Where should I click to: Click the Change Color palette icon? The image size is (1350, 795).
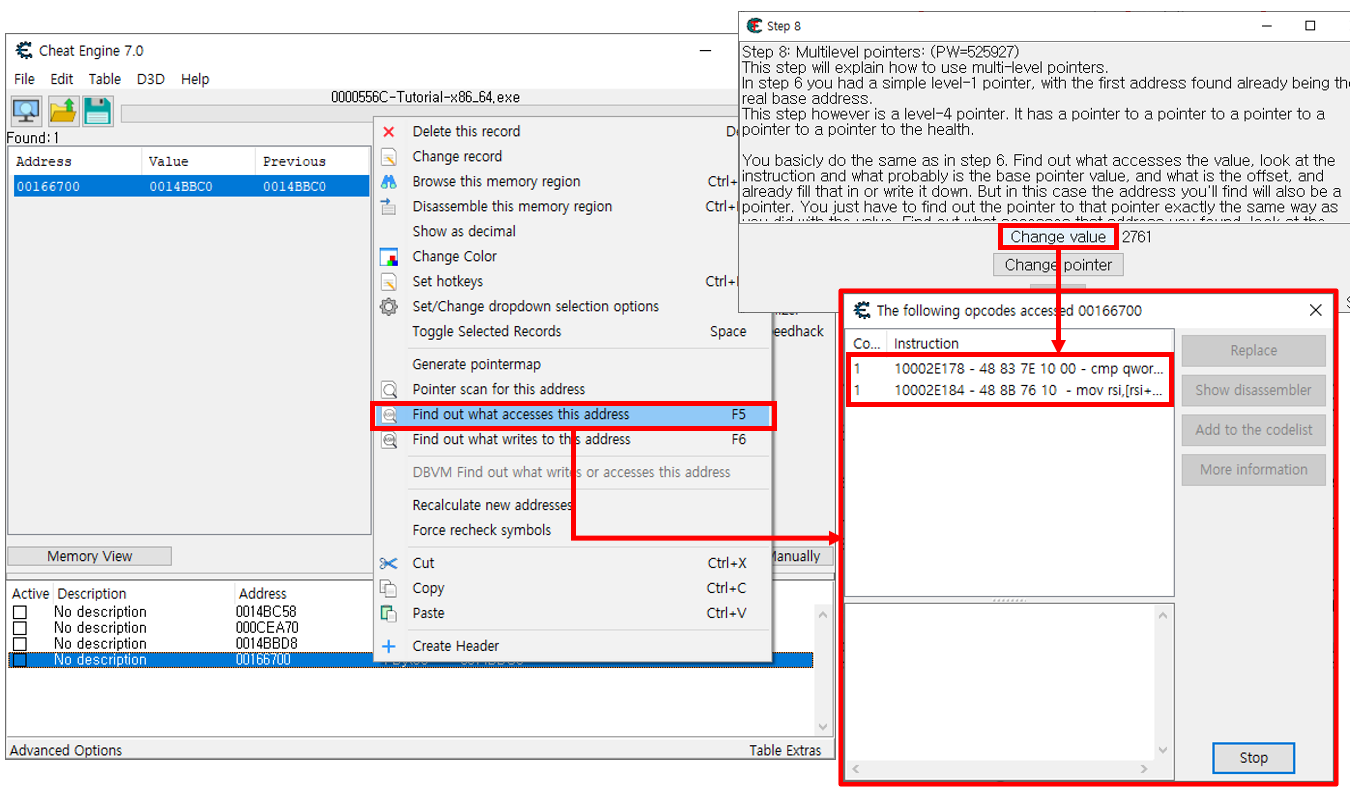tap(390, 256)
